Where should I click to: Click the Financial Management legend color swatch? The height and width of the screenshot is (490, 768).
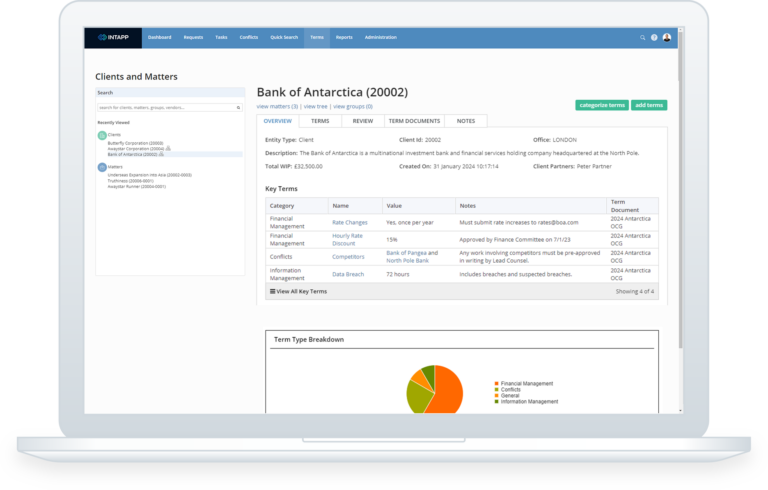point(497,383)
